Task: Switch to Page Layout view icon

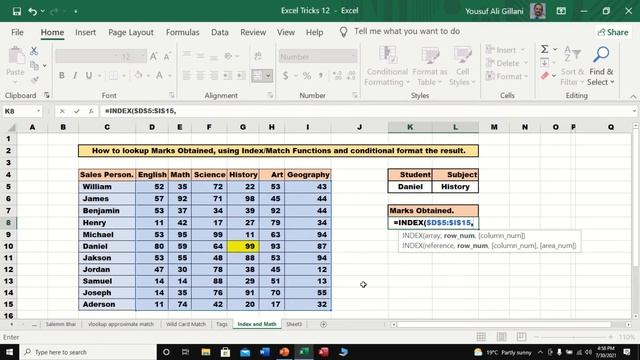Action: point(501,337)
